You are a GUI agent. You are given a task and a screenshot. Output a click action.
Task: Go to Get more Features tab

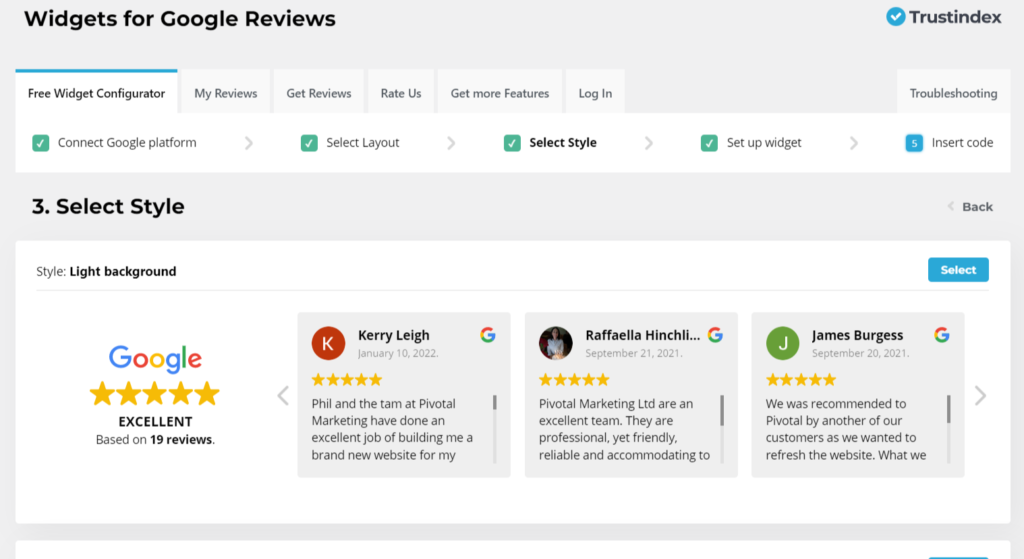(500, 93)
